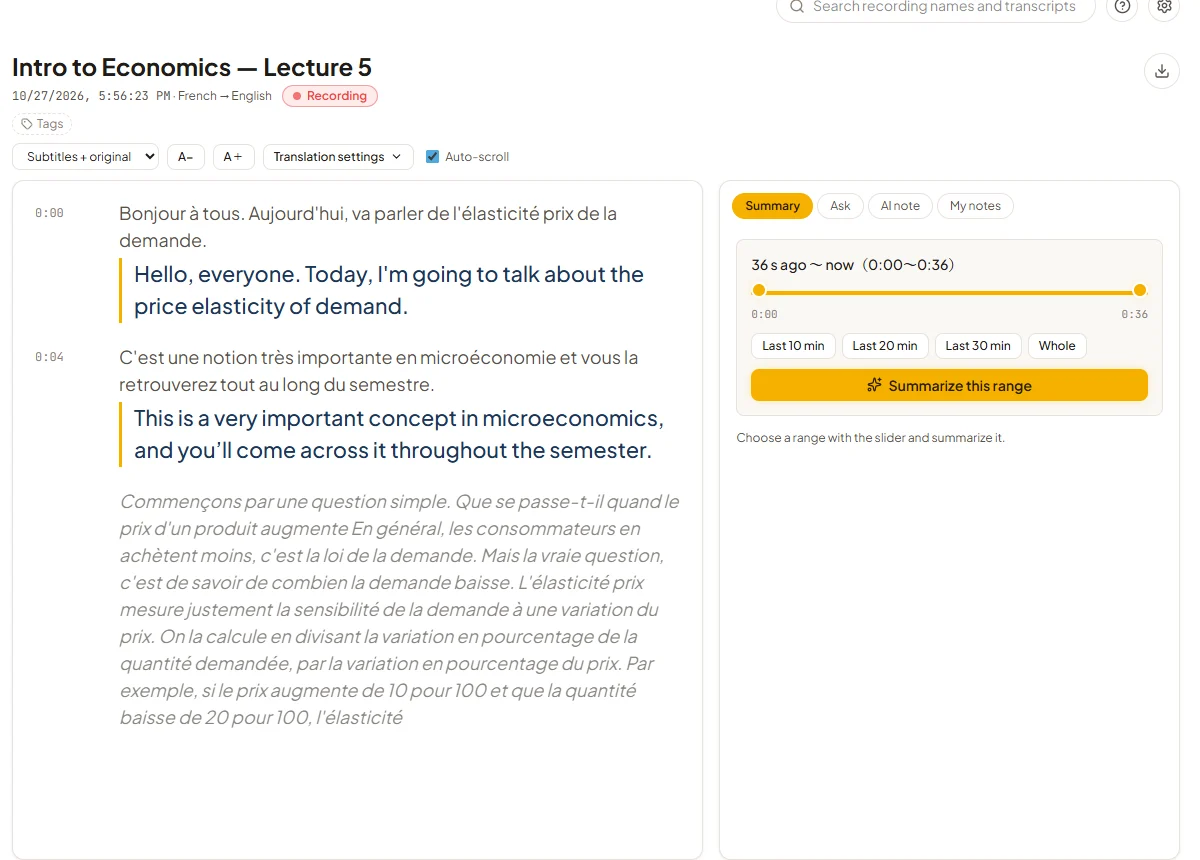Increase font size with A+ button
This screenshot has height=860, width=1200.
click(234, 157)
